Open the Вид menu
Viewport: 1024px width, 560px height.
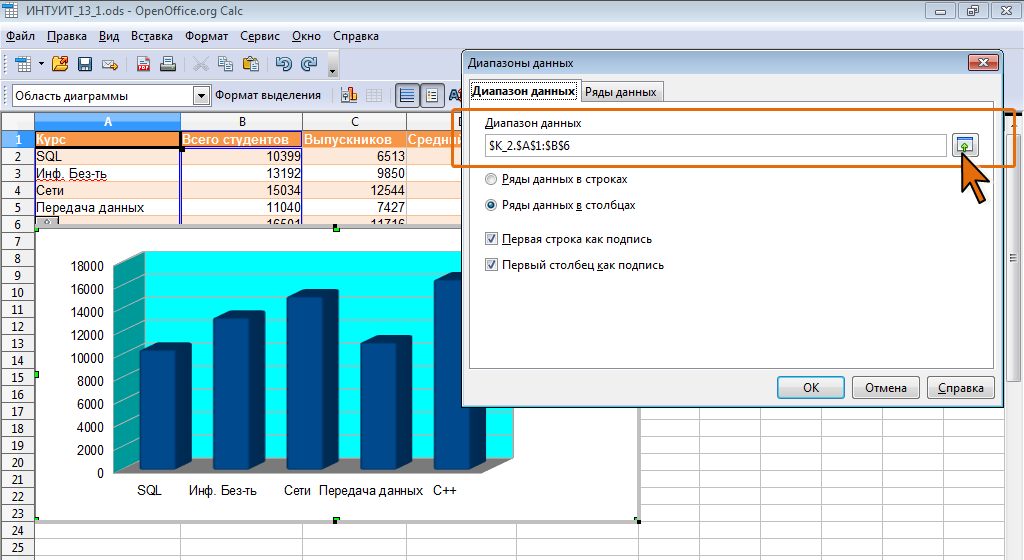click(109, 36)
